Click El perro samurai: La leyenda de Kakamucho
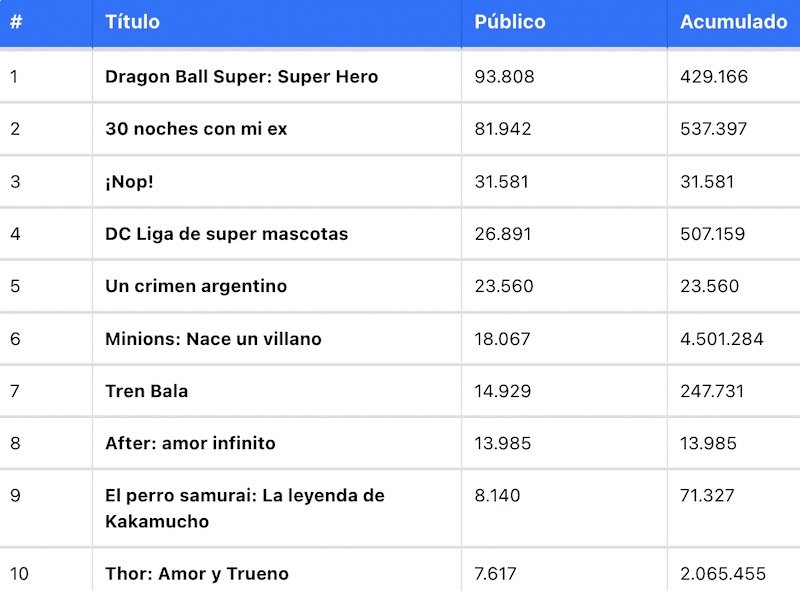Image resolution: width=800 pixels, height=591 pixels. [x=244, y=508]
